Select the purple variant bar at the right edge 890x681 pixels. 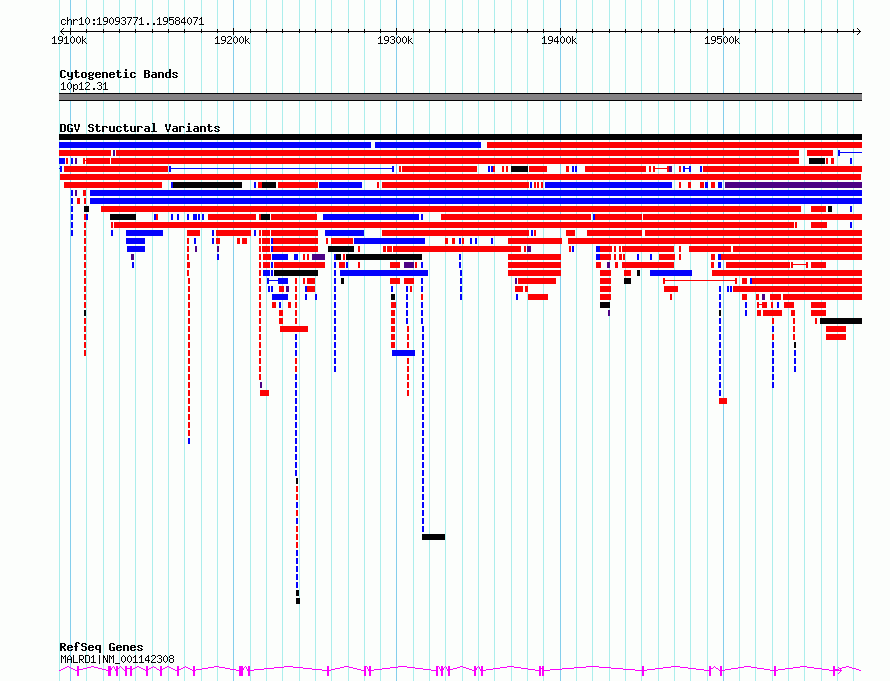[794, 185]
